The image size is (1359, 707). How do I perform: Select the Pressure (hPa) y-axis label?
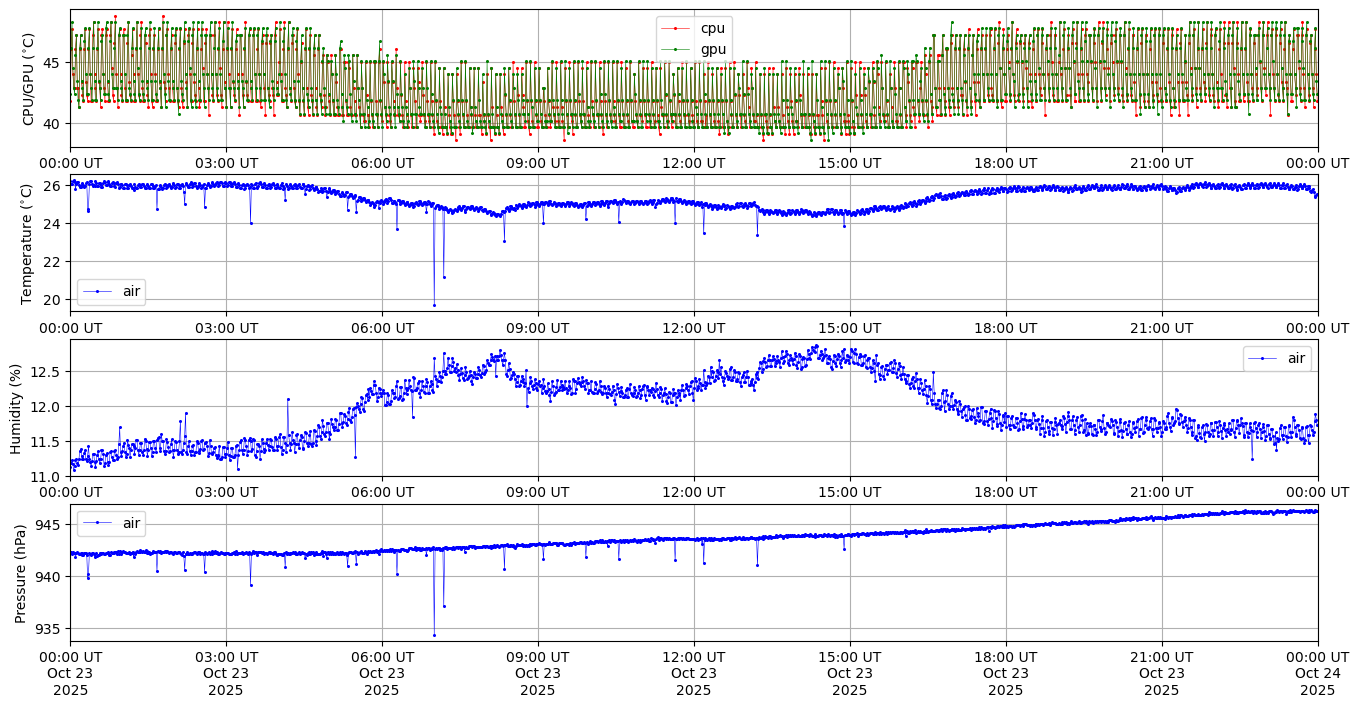coord(21,573)
